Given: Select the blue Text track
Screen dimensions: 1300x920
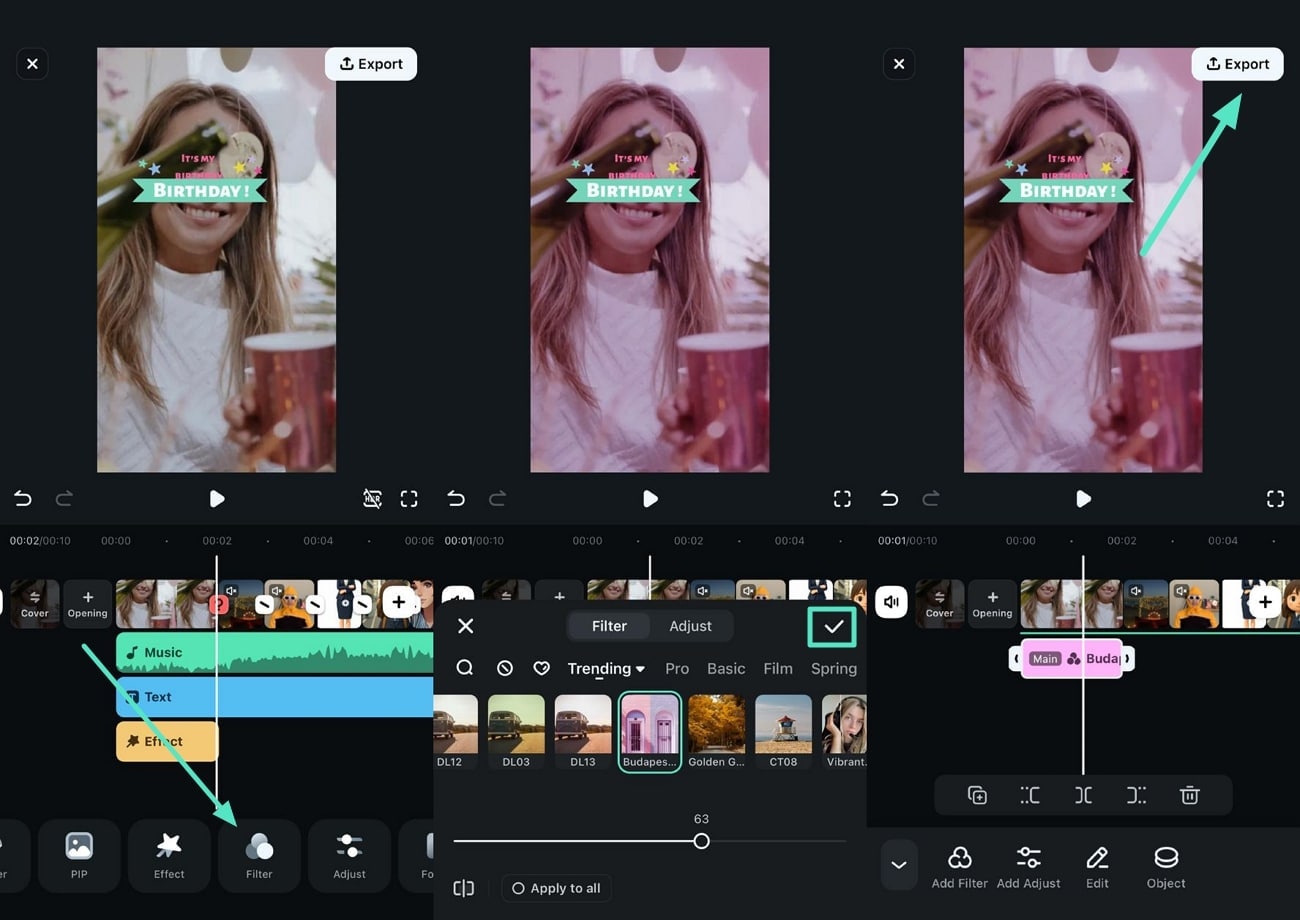Looking at the screenshot, I should tap(275, 697).
